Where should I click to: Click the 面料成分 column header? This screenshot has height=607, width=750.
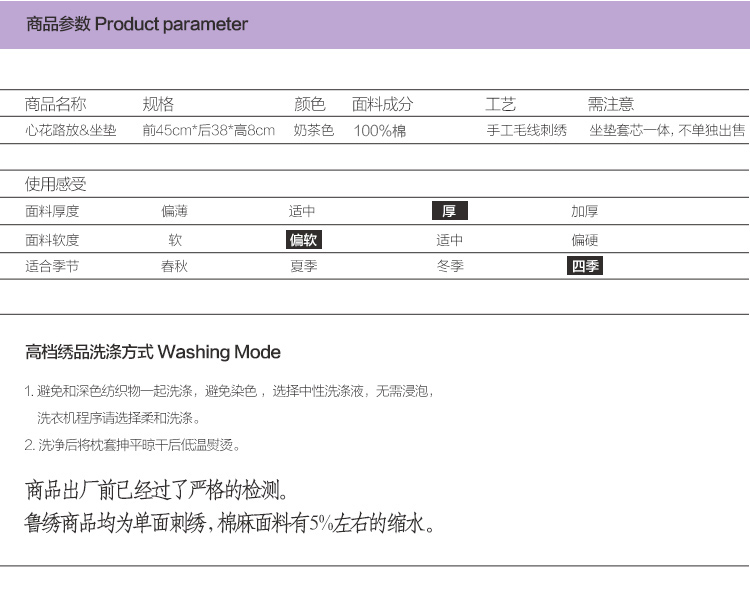382,104
